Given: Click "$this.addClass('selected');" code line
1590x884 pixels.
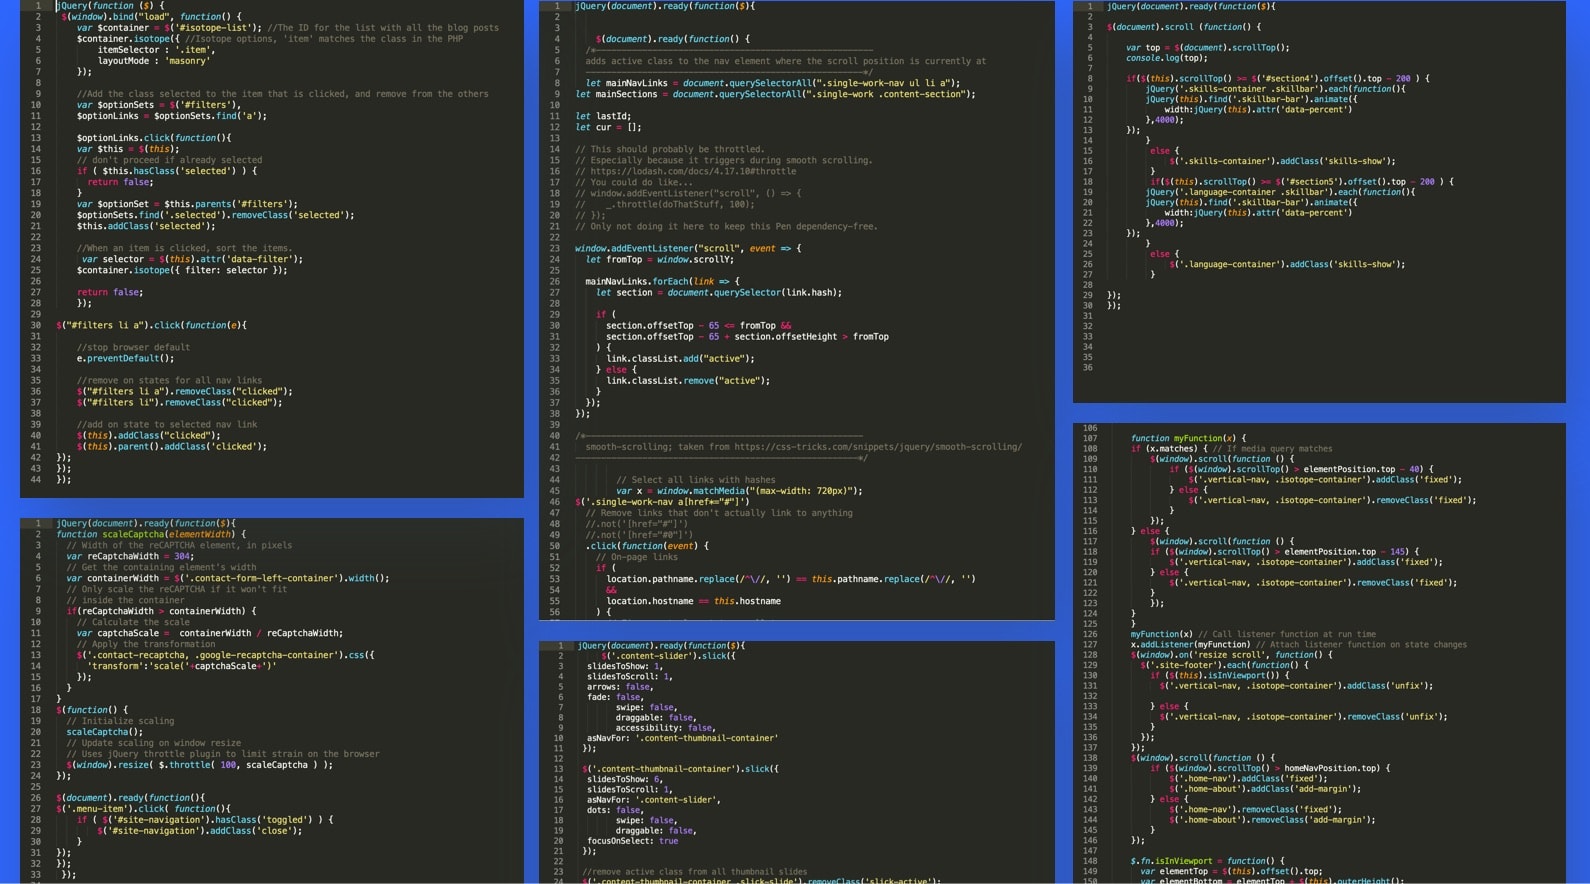Looking at the screenshot, I should coord(146,226).
